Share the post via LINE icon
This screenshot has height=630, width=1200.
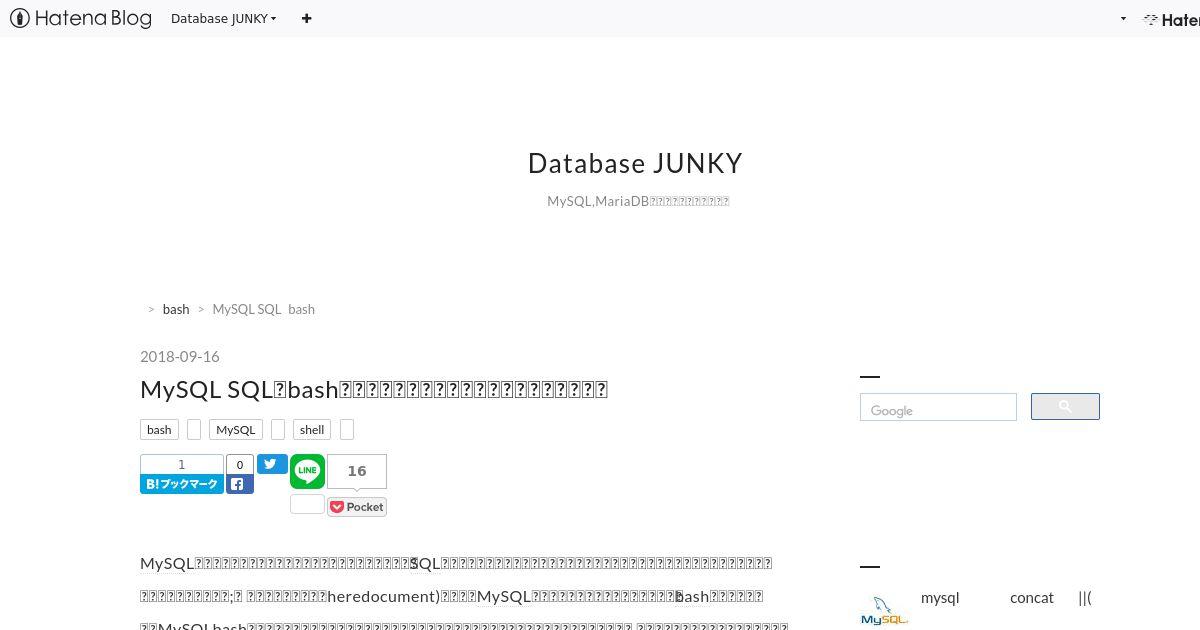(x=308, y=471)
